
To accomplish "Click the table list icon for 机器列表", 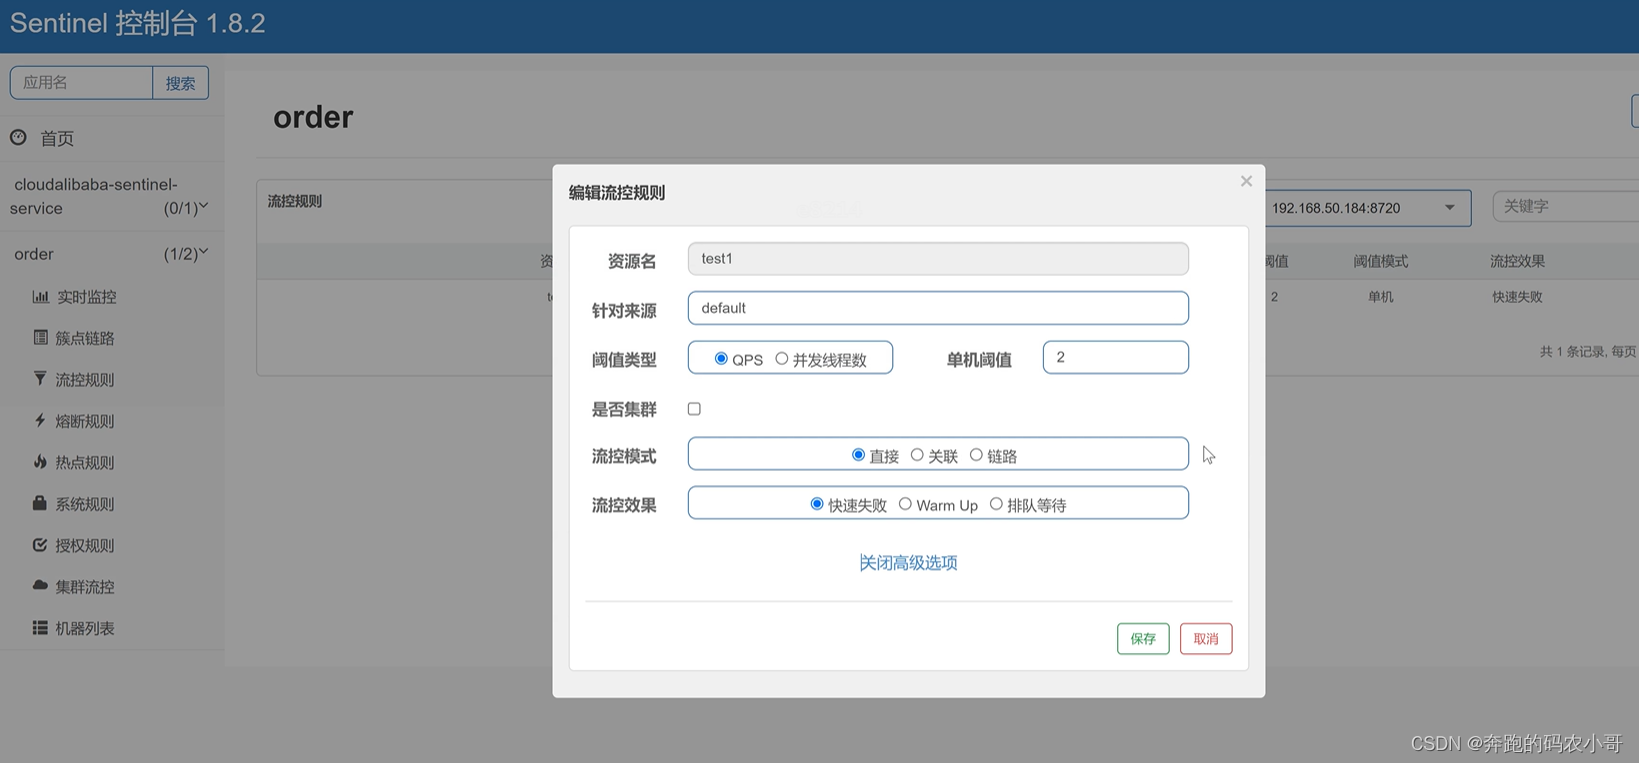I will click(x=40, y=627).
